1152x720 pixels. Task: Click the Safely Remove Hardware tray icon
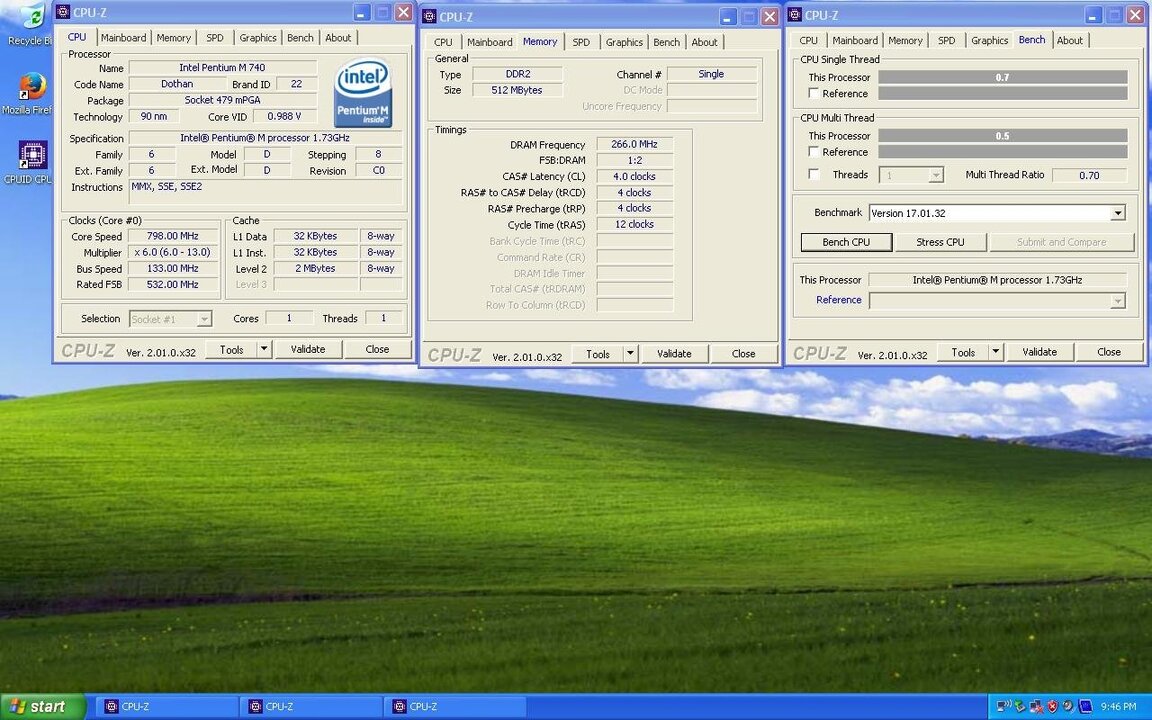1020,706
